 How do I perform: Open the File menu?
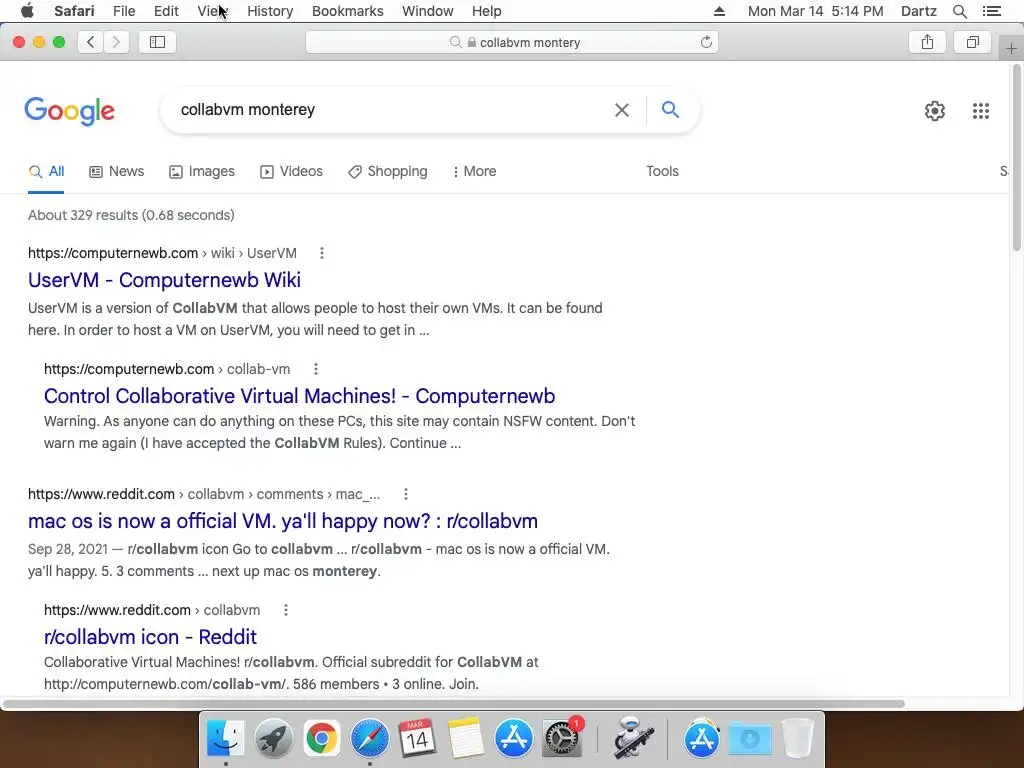coord(123,11)
